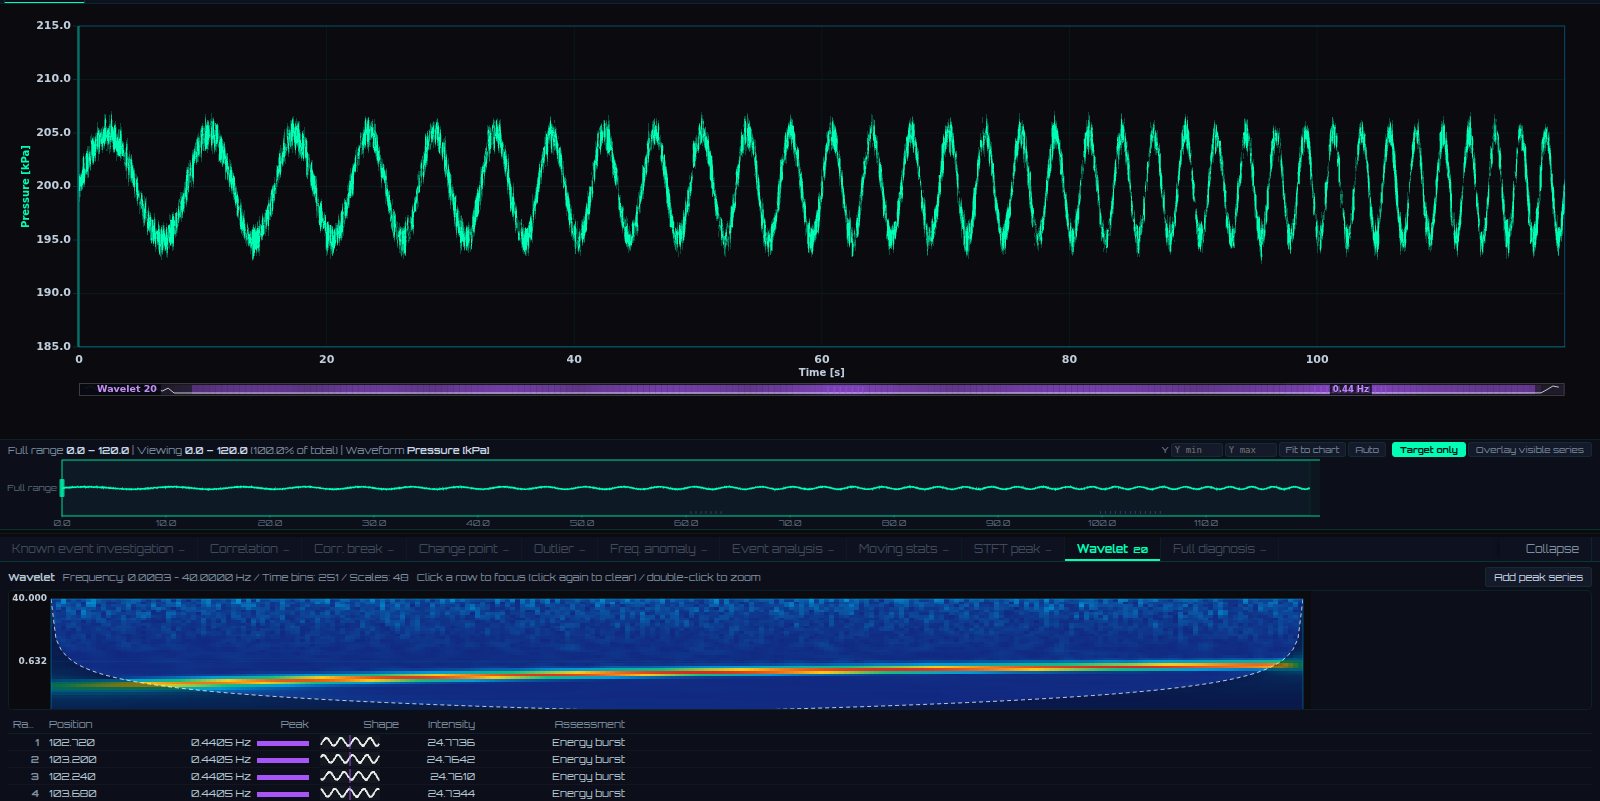The width and height of the screenshot is (1600, 801).
Task: Select the active Wavelet tab
Action: click(x=1112, y=549)
